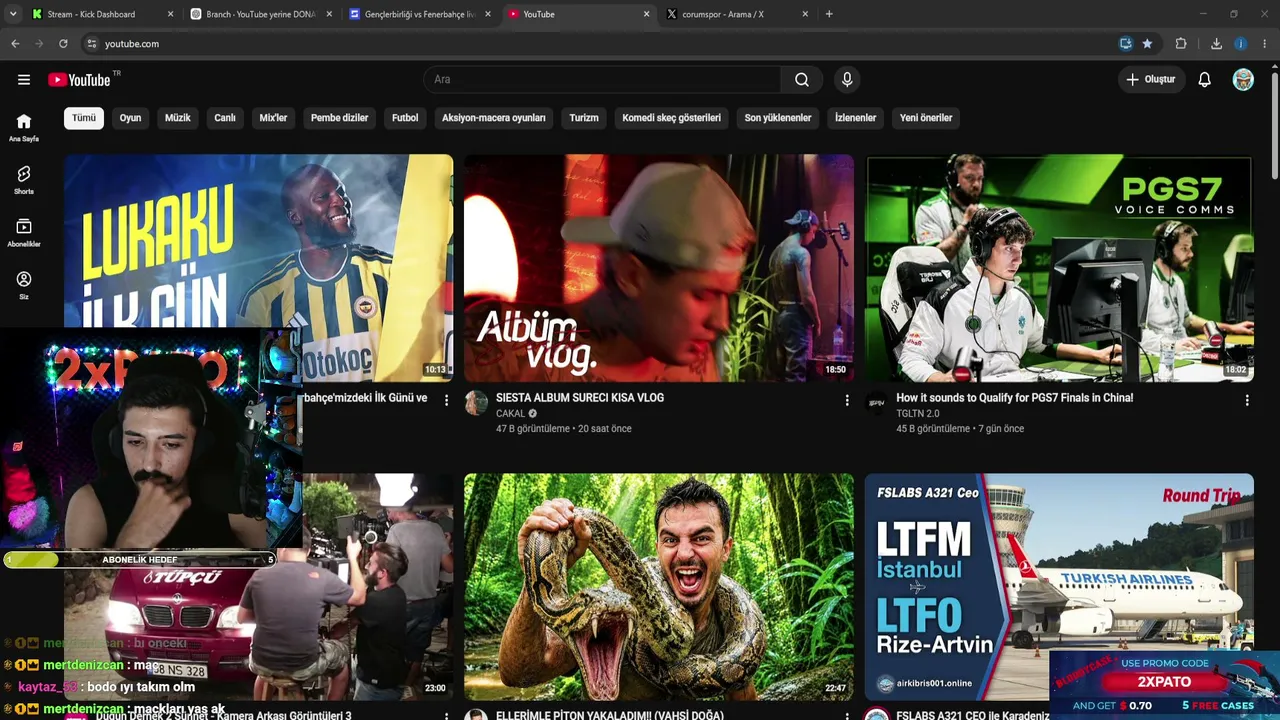This screenshot has width=1280, height=720.
Task: Filter the feed by Oyun
Action: coord(130,118)
